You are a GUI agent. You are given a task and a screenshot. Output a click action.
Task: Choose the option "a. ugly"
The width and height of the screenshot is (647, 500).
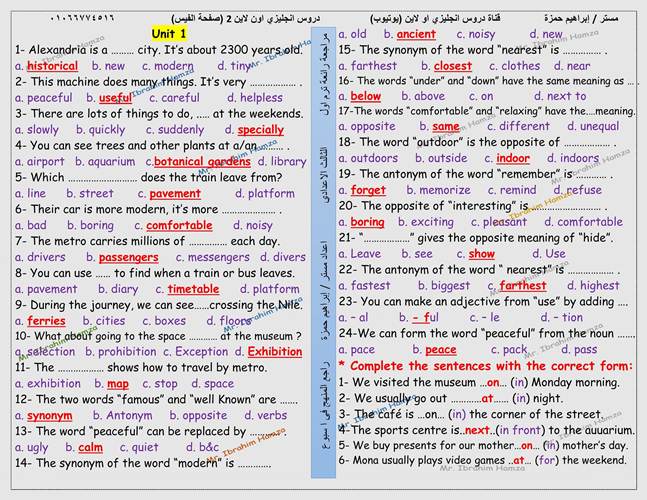[31, 448]
